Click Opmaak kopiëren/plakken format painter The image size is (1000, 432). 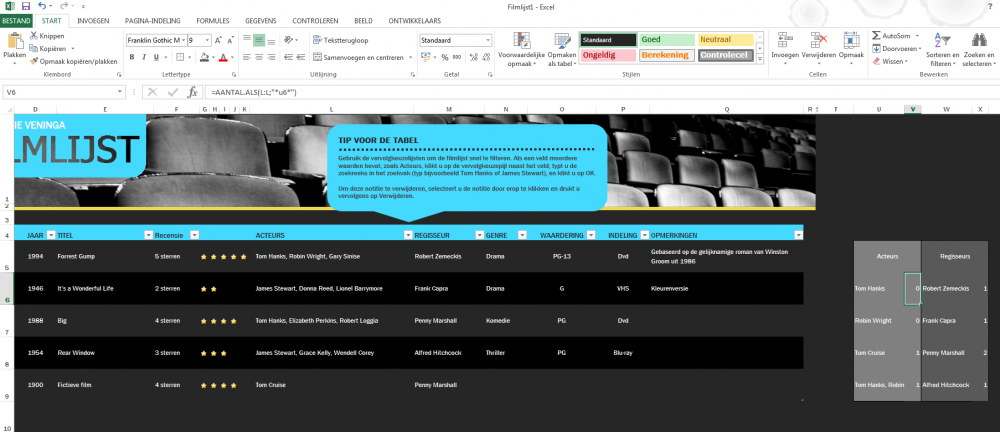73,61
